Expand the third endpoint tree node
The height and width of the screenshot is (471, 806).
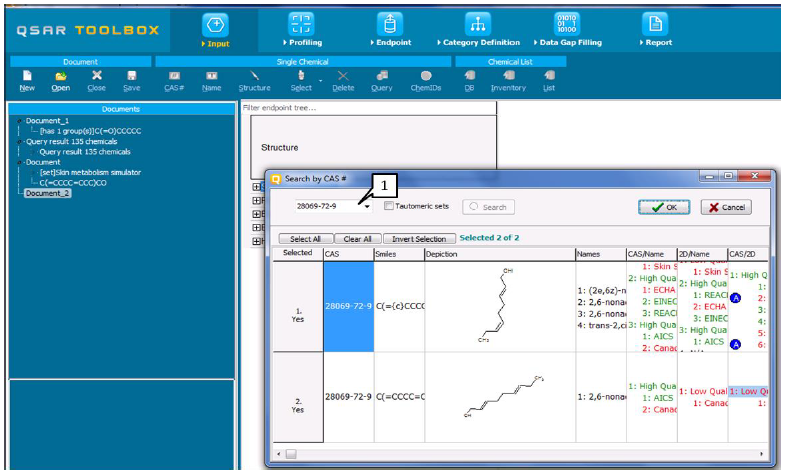tap(257, 214)
